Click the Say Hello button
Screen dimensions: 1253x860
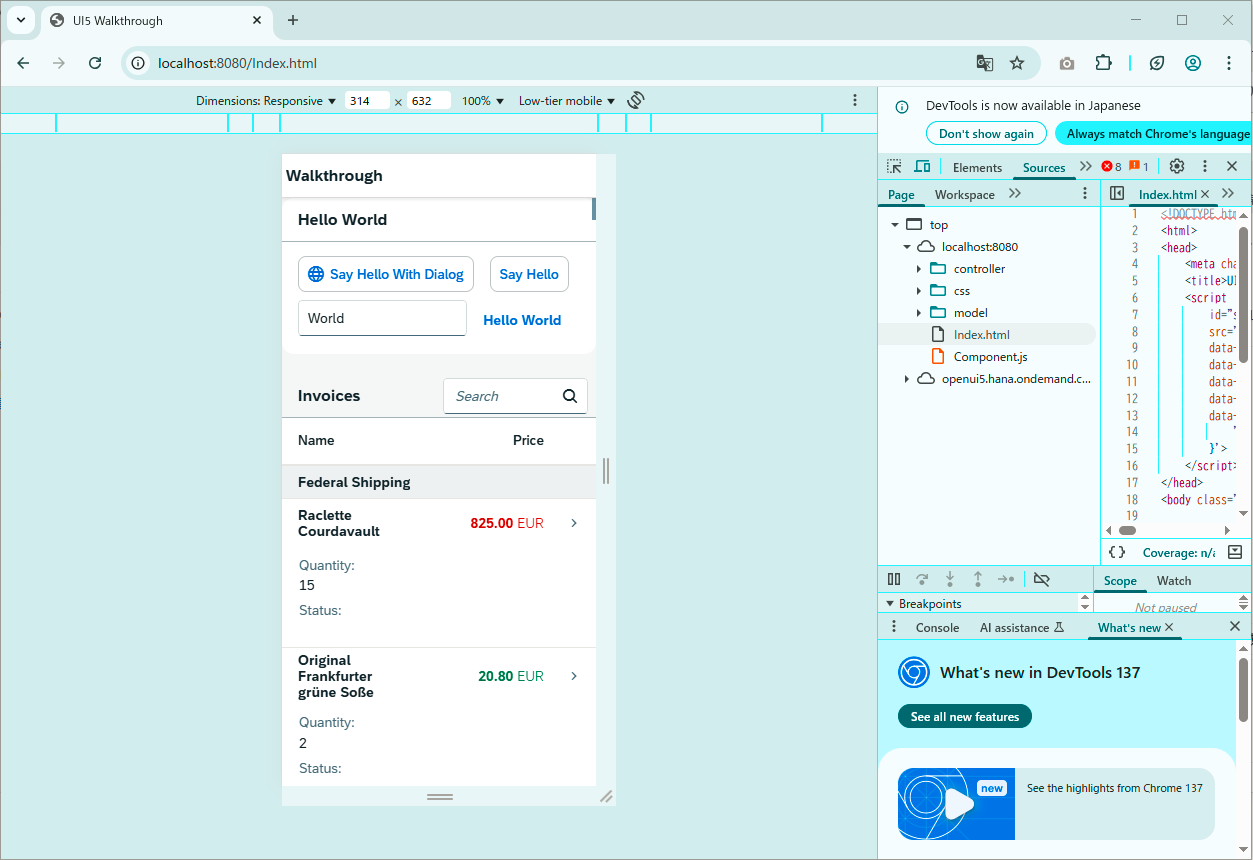click(x=529, y=274)
